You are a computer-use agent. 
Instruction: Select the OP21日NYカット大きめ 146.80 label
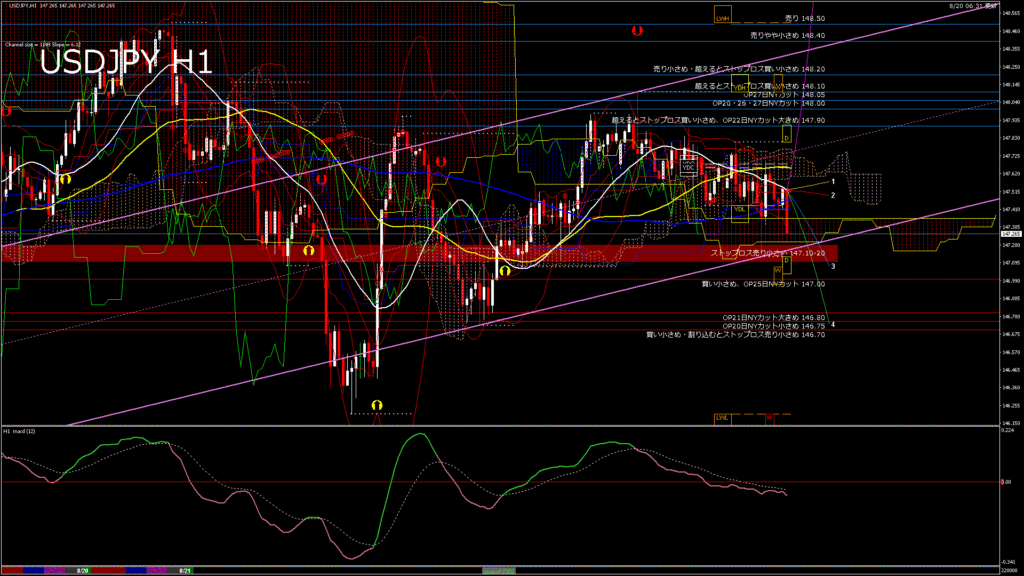(x=773, y=317)
